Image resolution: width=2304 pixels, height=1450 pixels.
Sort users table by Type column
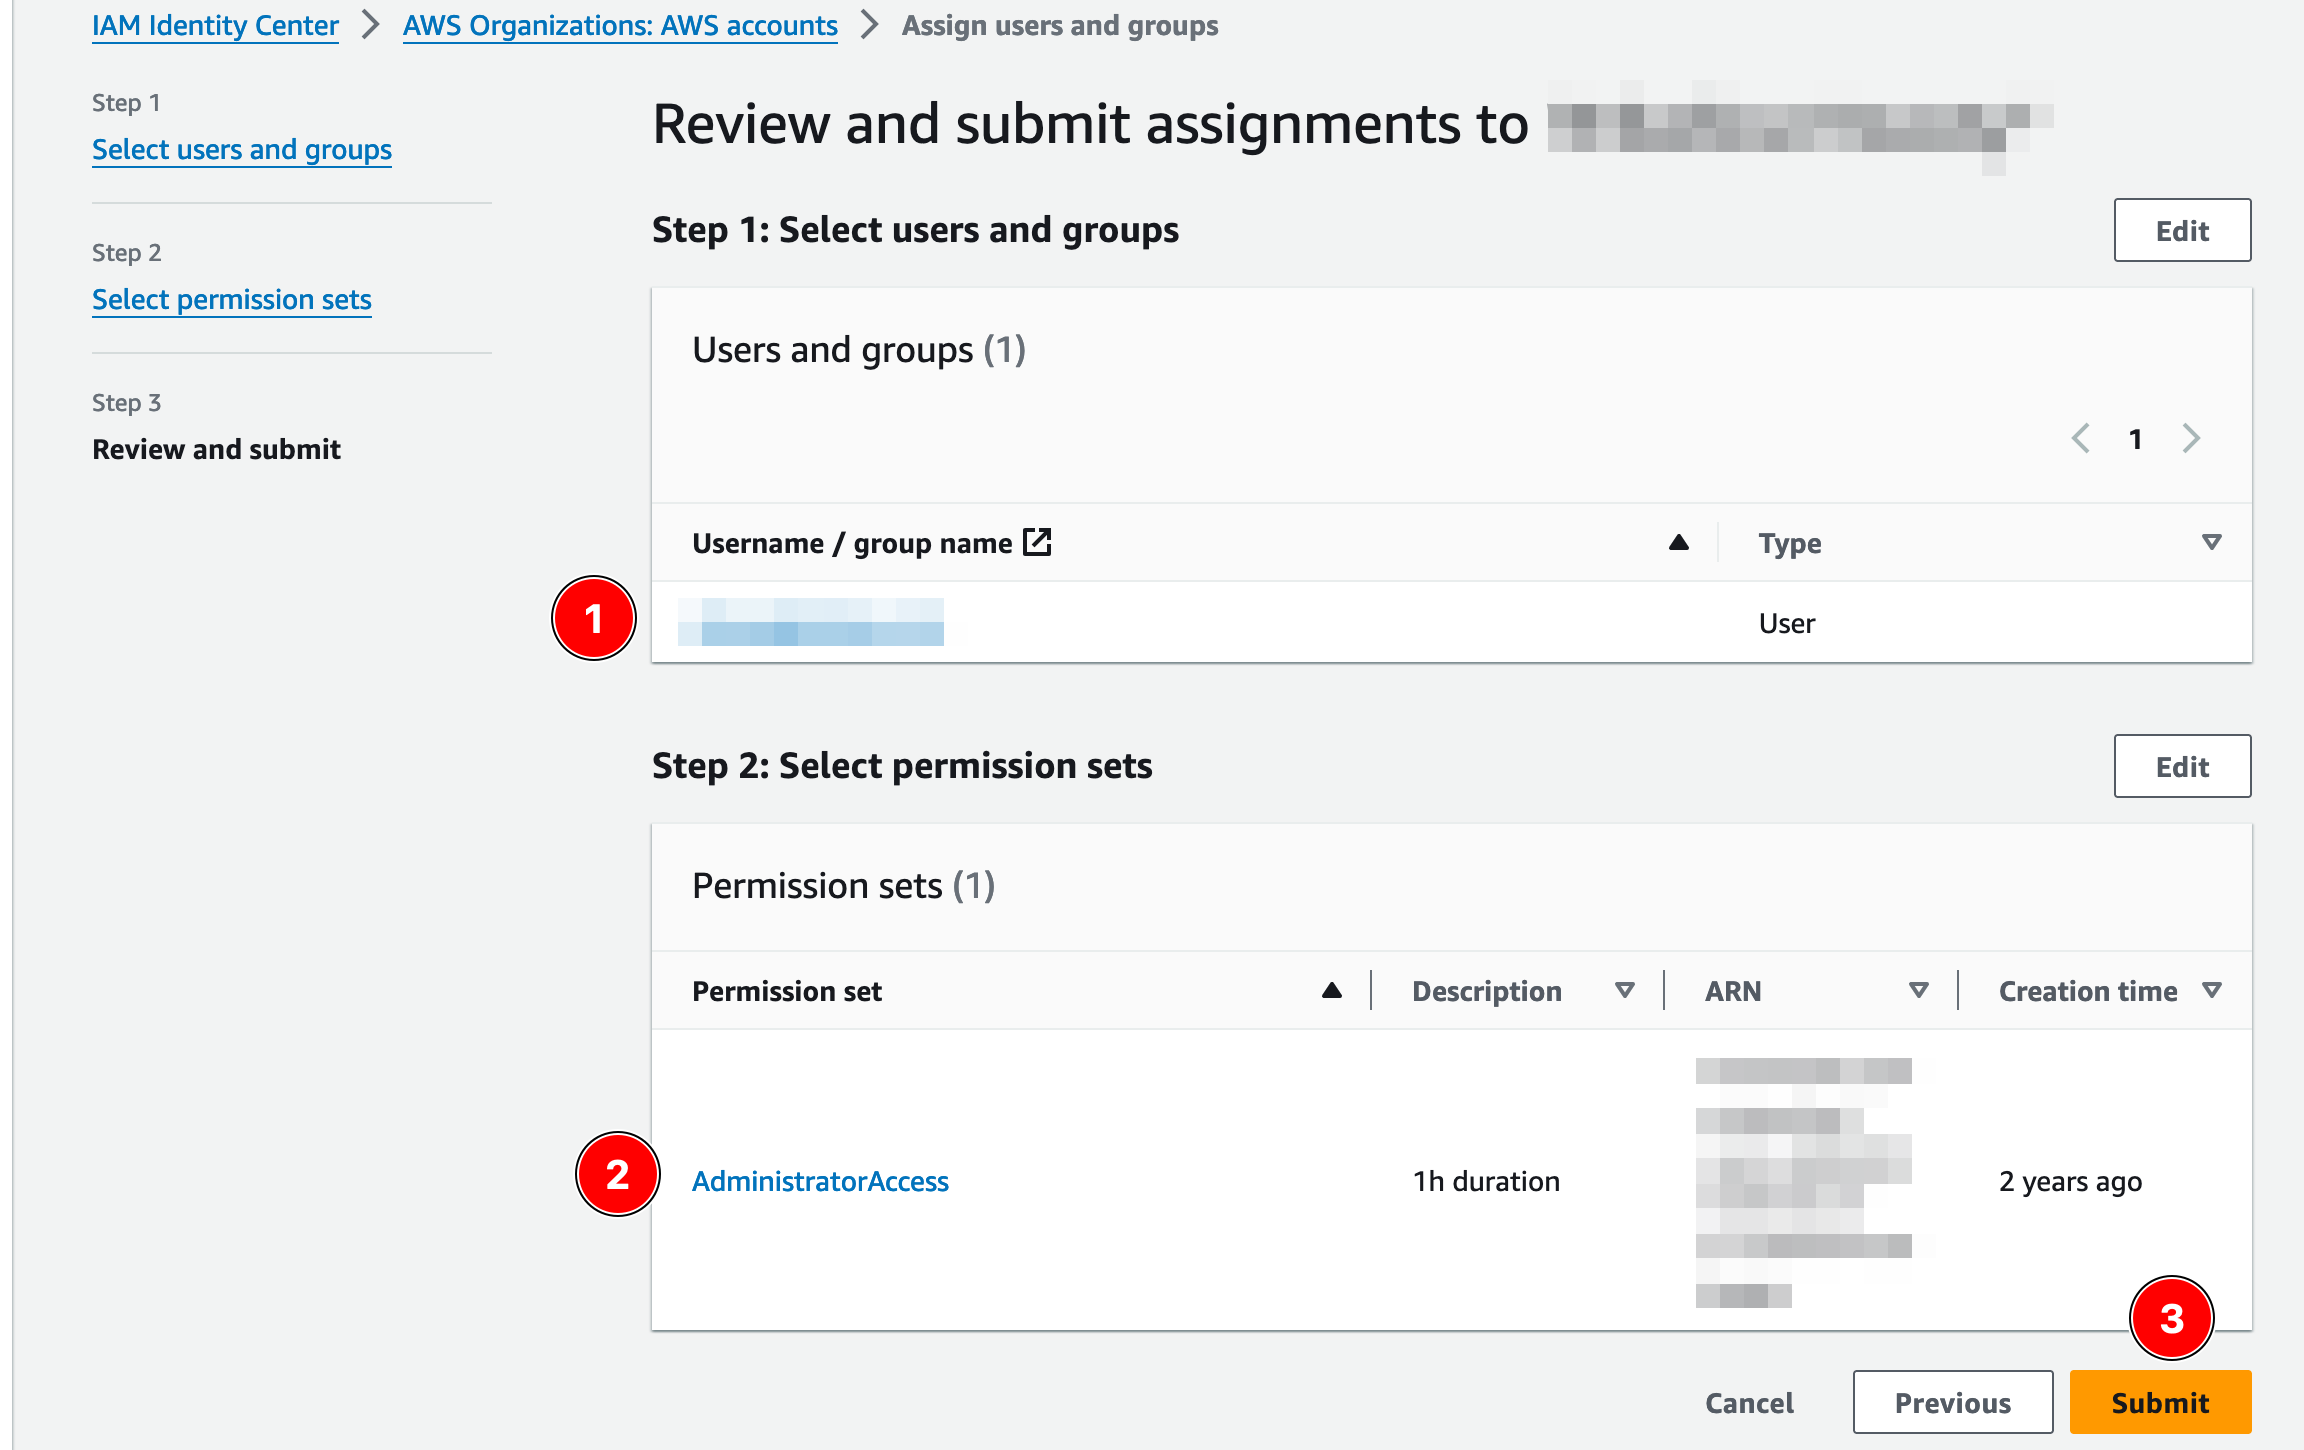tap(2211, 542)
